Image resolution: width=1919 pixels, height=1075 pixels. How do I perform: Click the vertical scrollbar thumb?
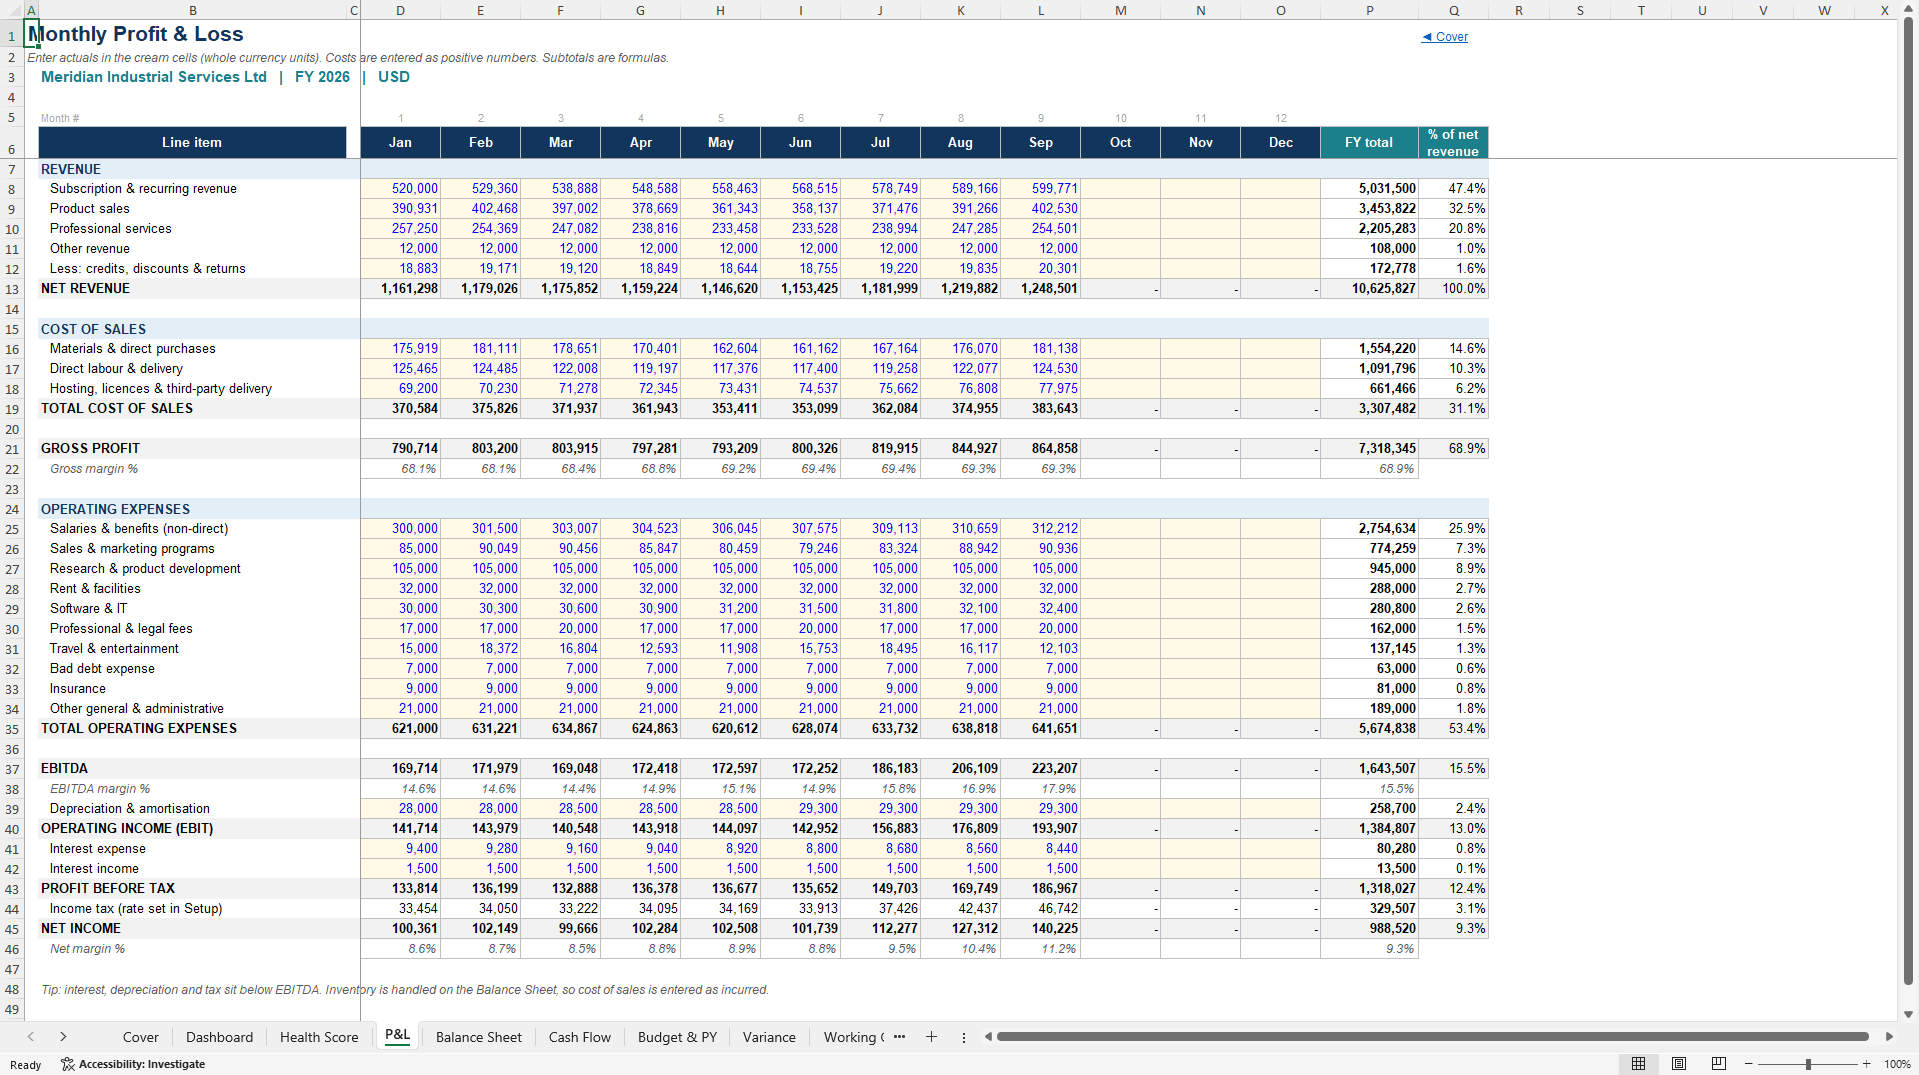[x=1908, y=500]
